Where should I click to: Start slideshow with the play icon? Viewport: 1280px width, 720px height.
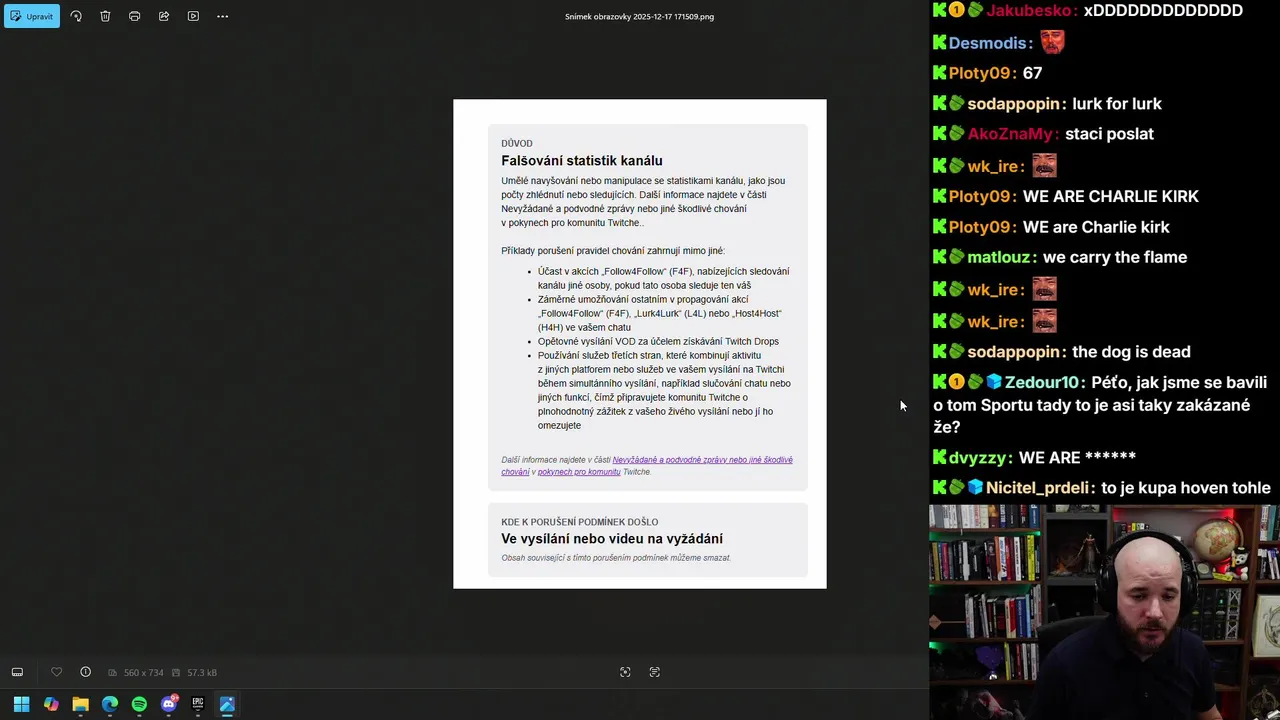pos(193,16)
